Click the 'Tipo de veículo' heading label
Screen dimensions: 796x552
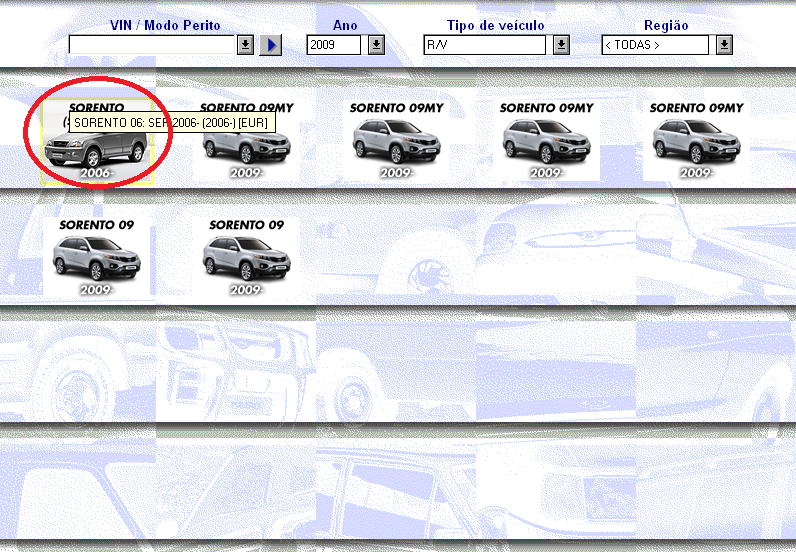(x=495, y=25)
